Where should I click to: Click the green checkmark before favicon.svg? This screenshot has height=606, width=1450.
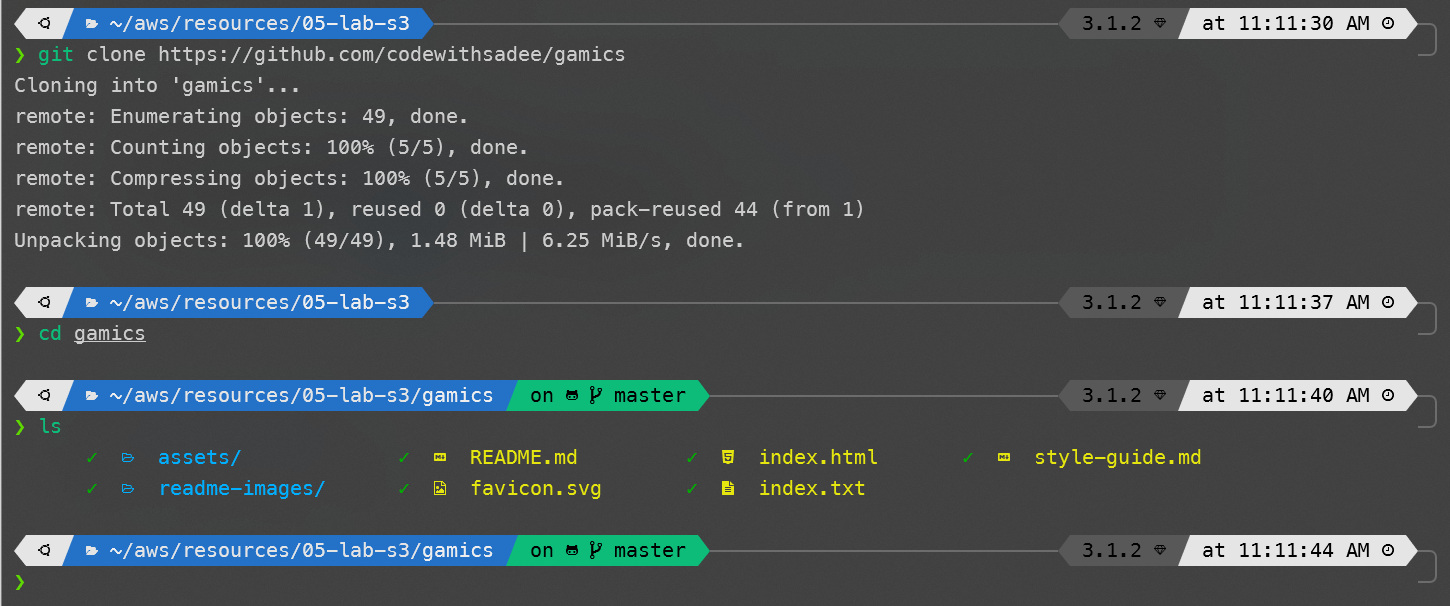[x=404, y=489]
